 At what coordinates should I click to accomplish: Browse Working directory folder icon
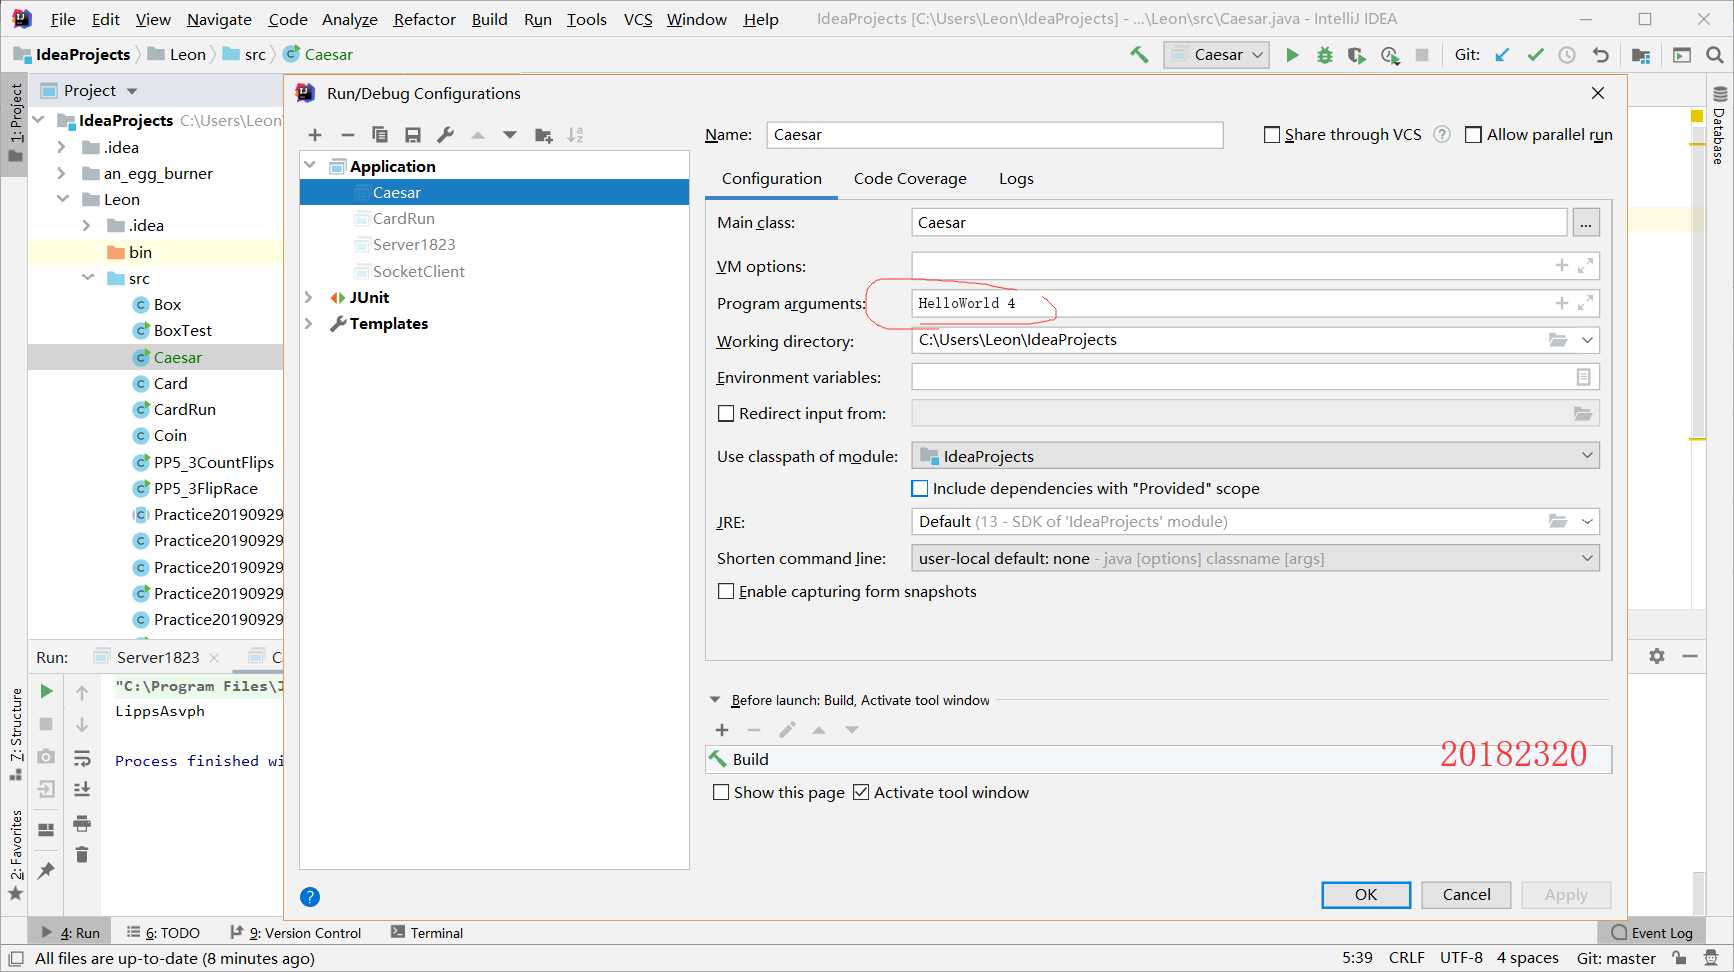point(1558,340)
